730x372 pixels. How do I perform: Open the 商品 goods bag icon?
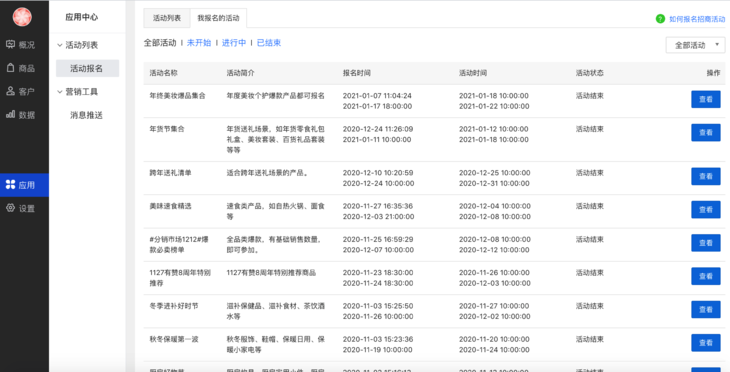coord(10,68)
